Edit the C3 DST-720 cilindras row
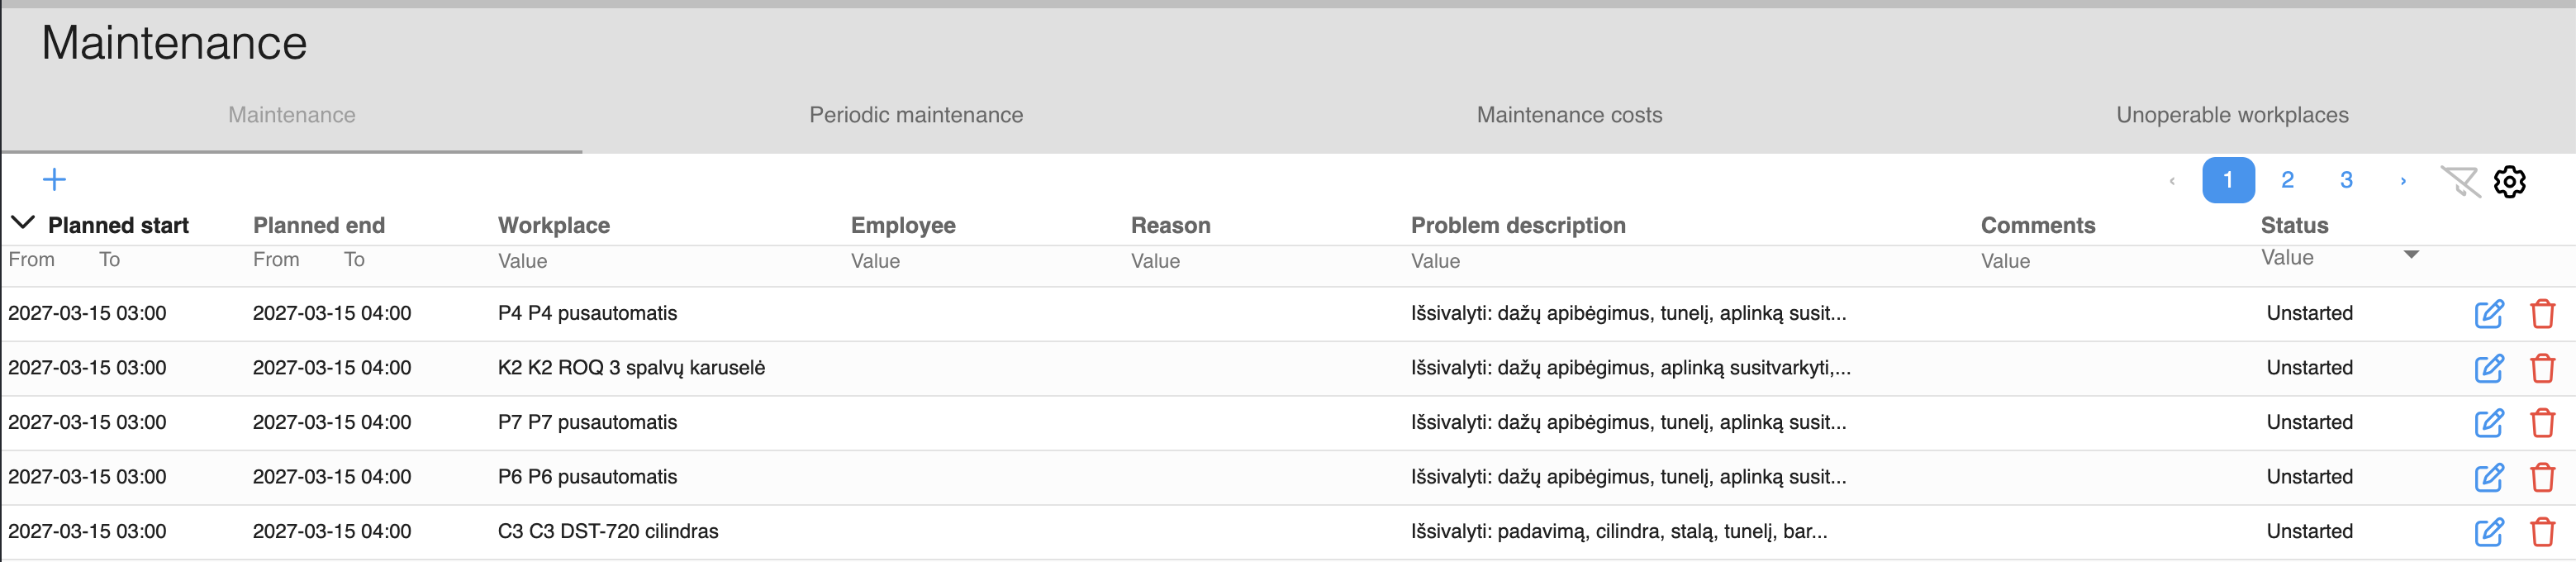This screenshot has width=2576, height=562. (x=2488, y=532)
